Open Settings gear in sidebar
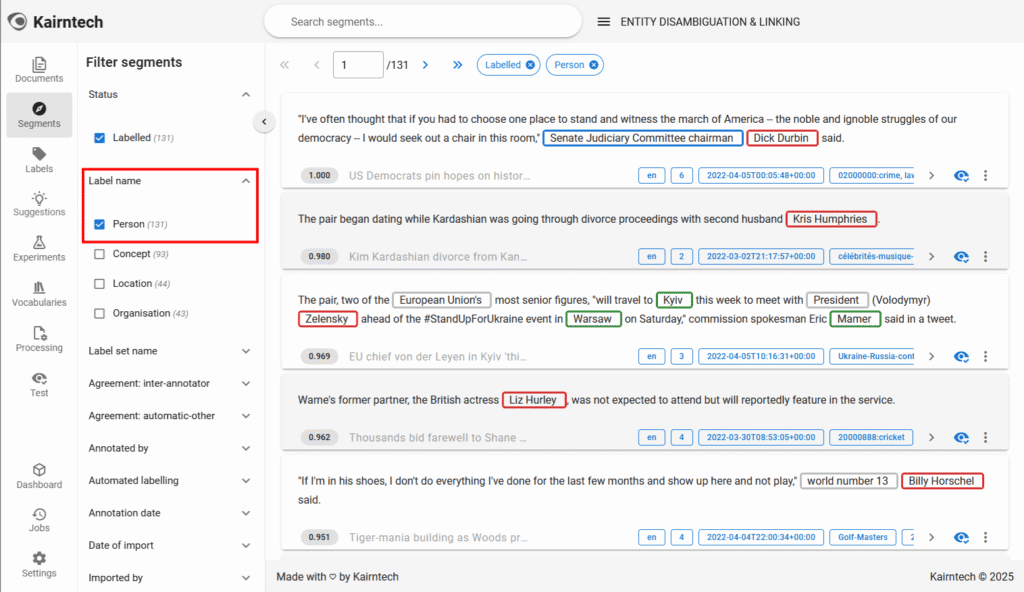Viewport: 1024px width, 592px height. tap(39, 564)
